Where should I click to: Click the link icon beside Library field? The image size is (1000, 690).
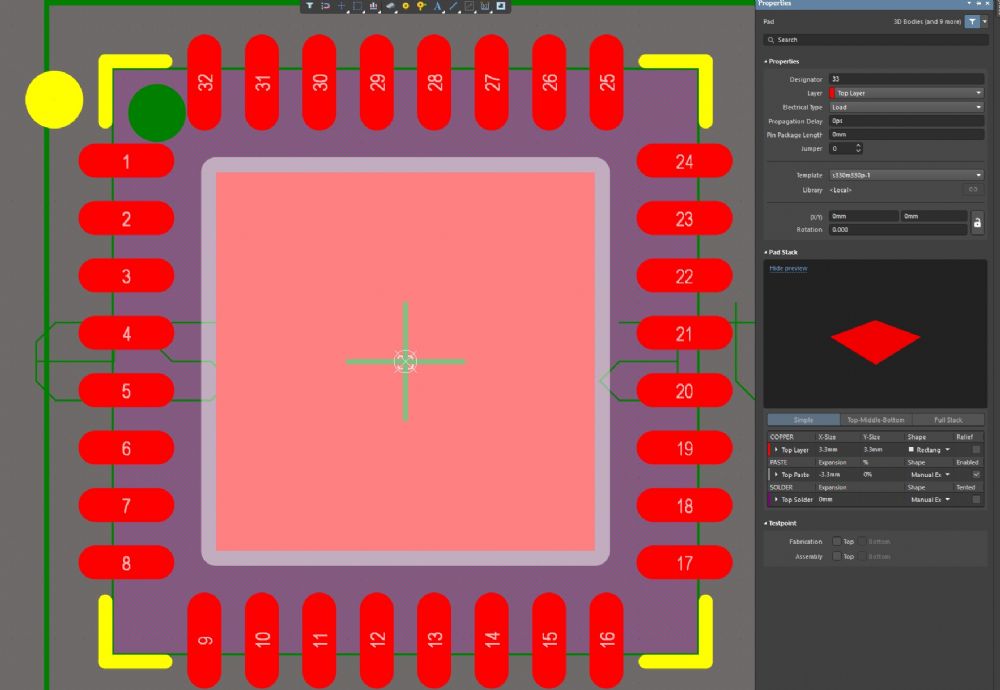[973, 189]
